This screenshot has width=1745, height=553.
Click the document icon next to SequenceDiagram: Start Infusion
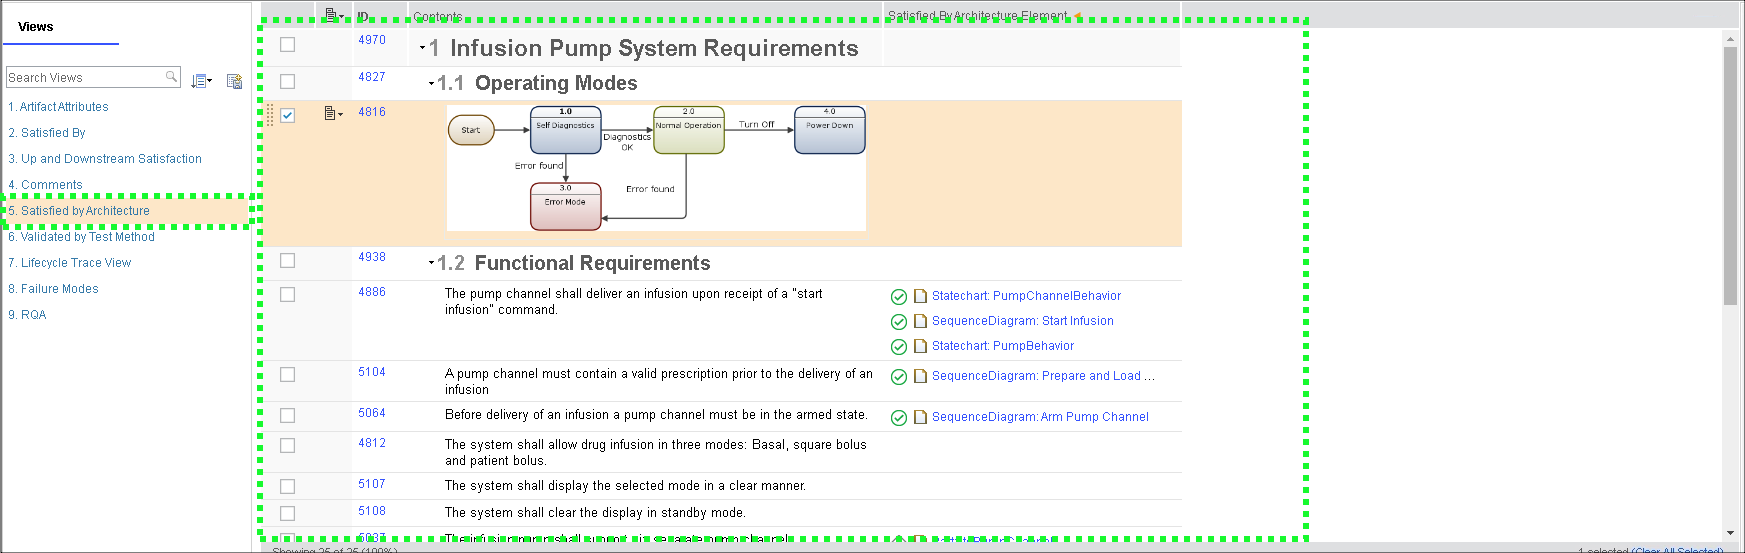pos(920,321)
